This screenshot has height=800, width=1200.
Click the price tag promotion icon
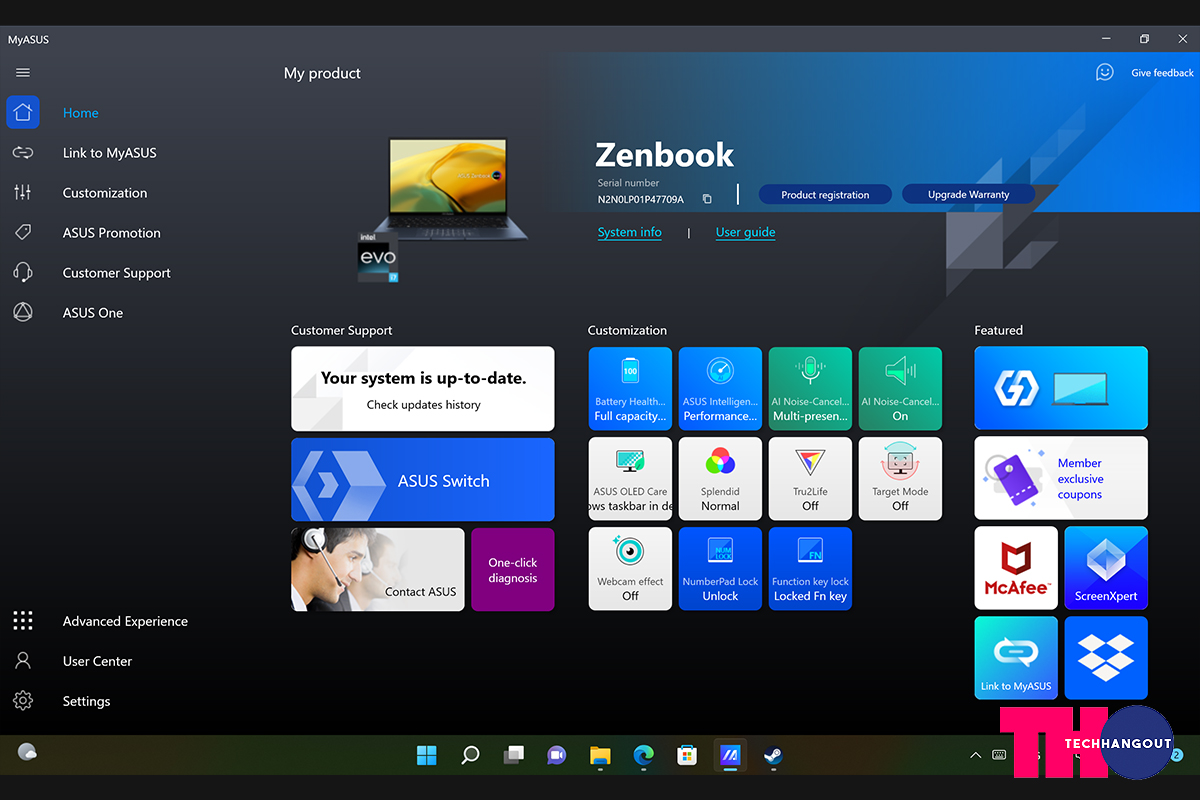(23, 233)
